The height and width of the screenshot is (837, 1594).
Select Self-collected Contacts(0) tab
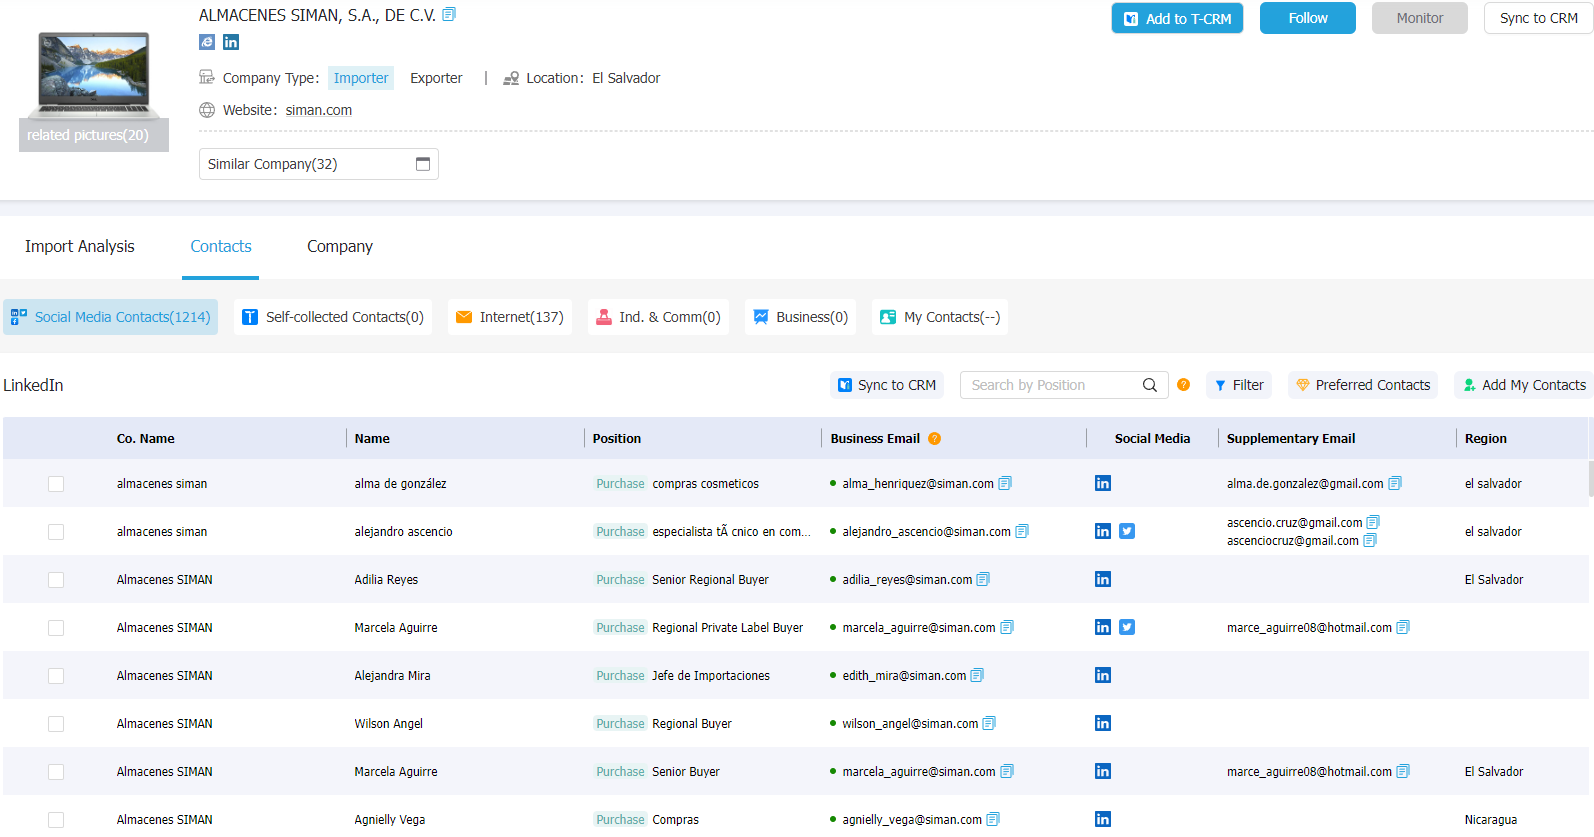click(x=333, y=317)
